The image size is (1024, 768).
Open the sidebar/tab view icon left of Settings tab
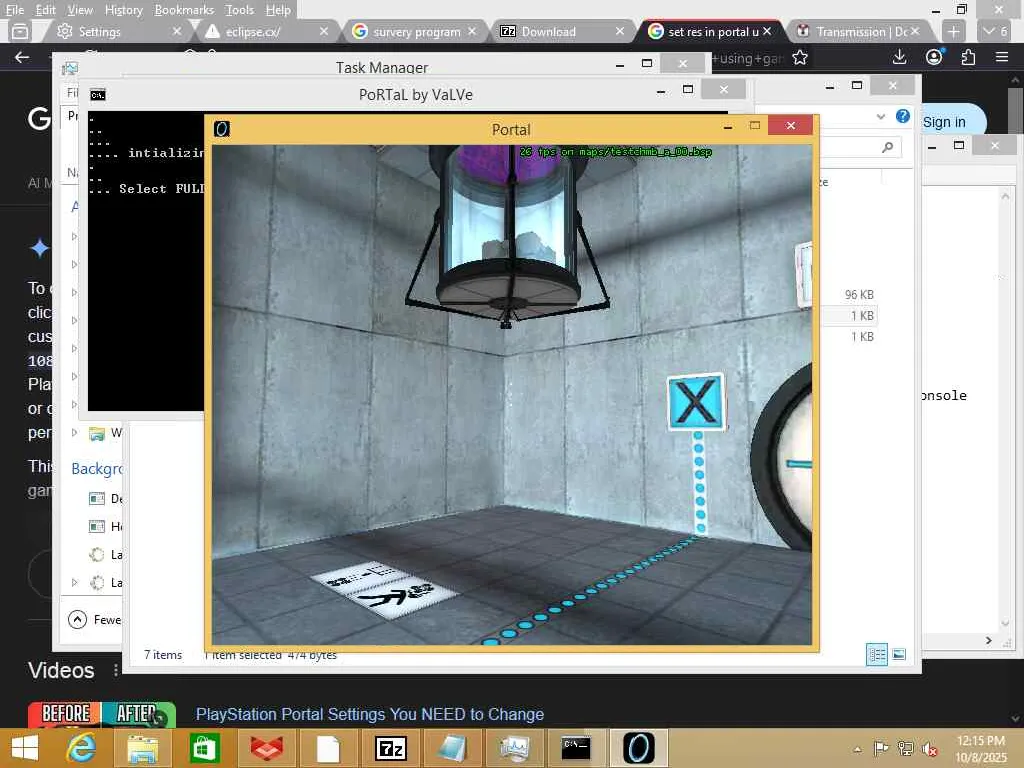click(x=20, y=31)
